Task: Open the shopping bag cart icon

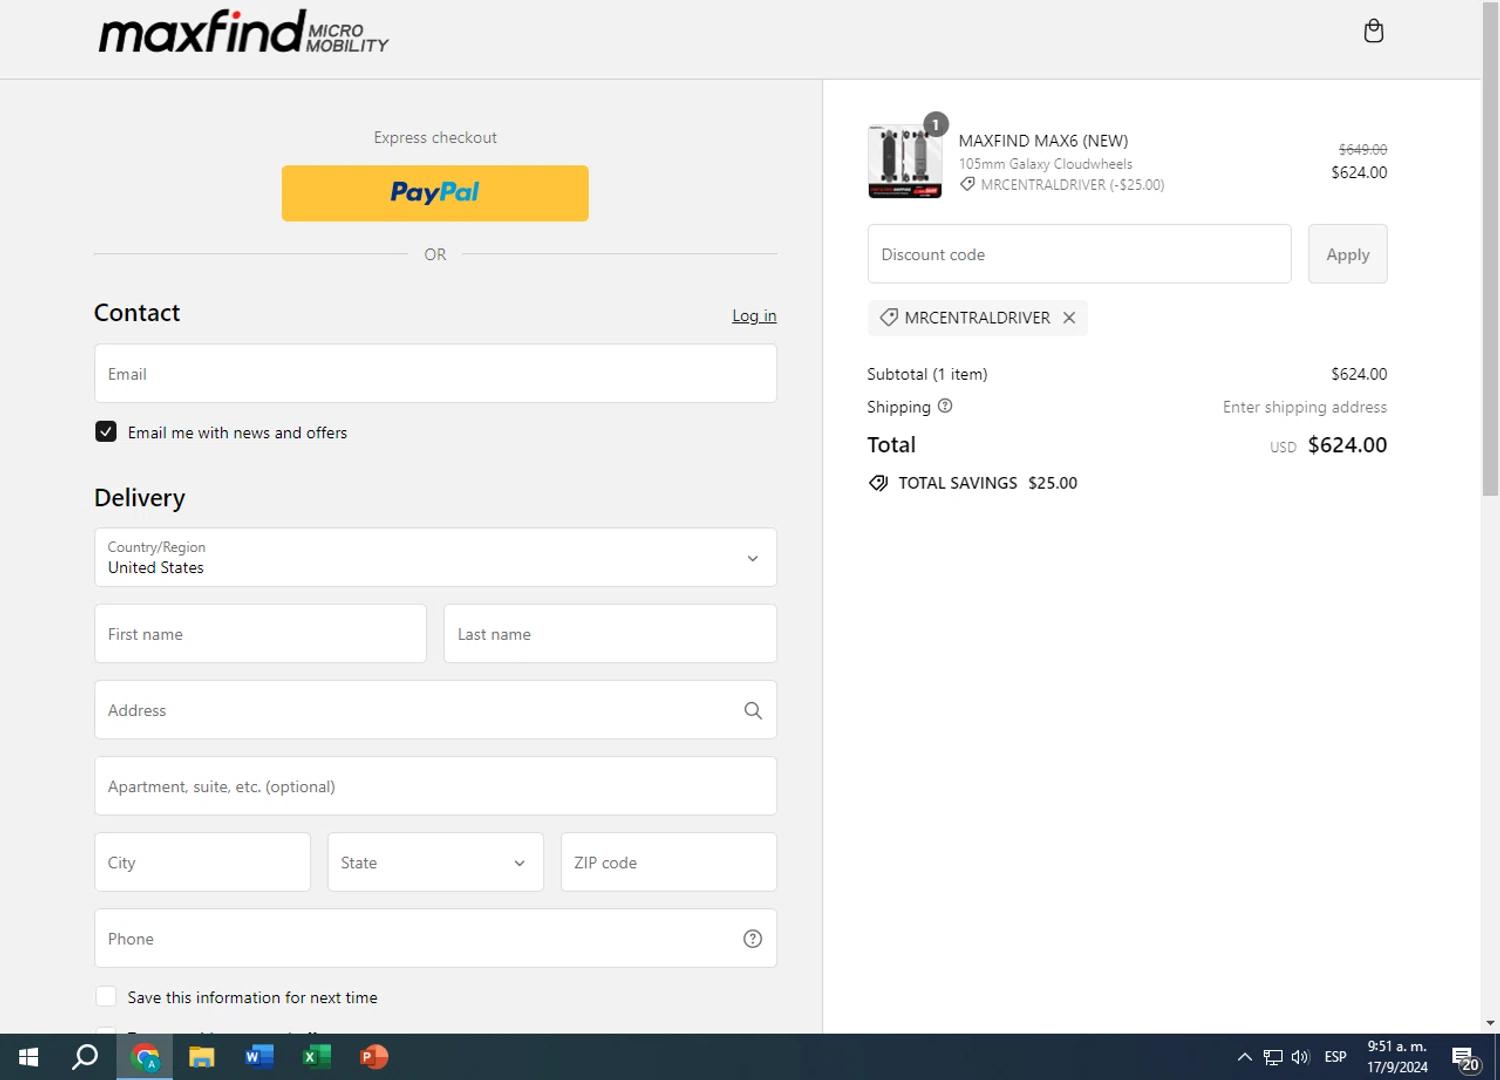Action: click(1373, 31)
